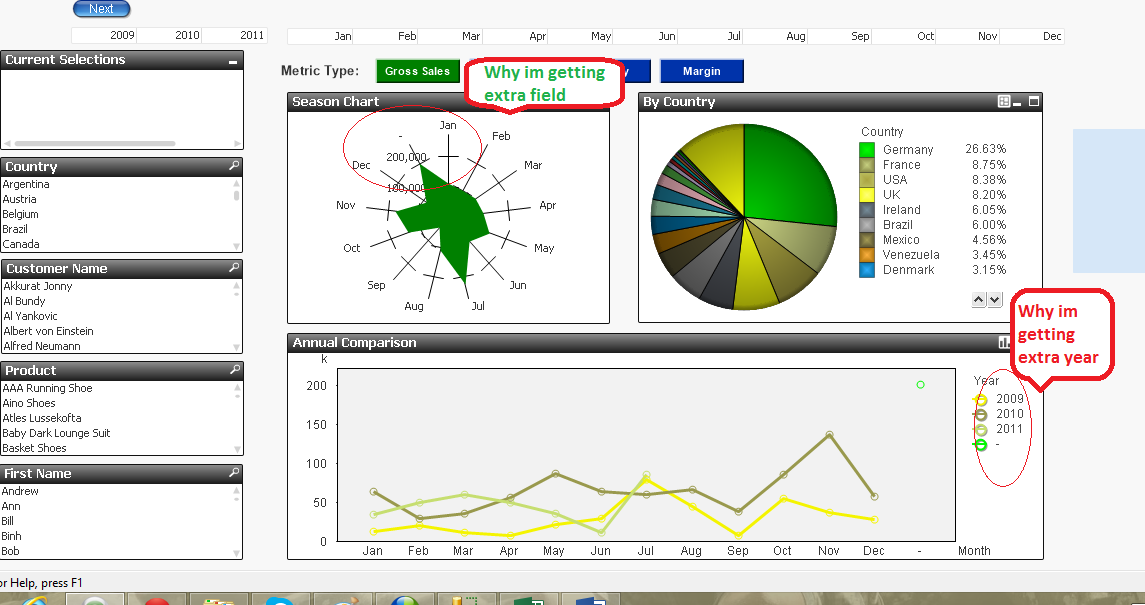Screen dimensions: 1145x605
Task: Click Mexico label in pie legend
Action: click(901, 240)
